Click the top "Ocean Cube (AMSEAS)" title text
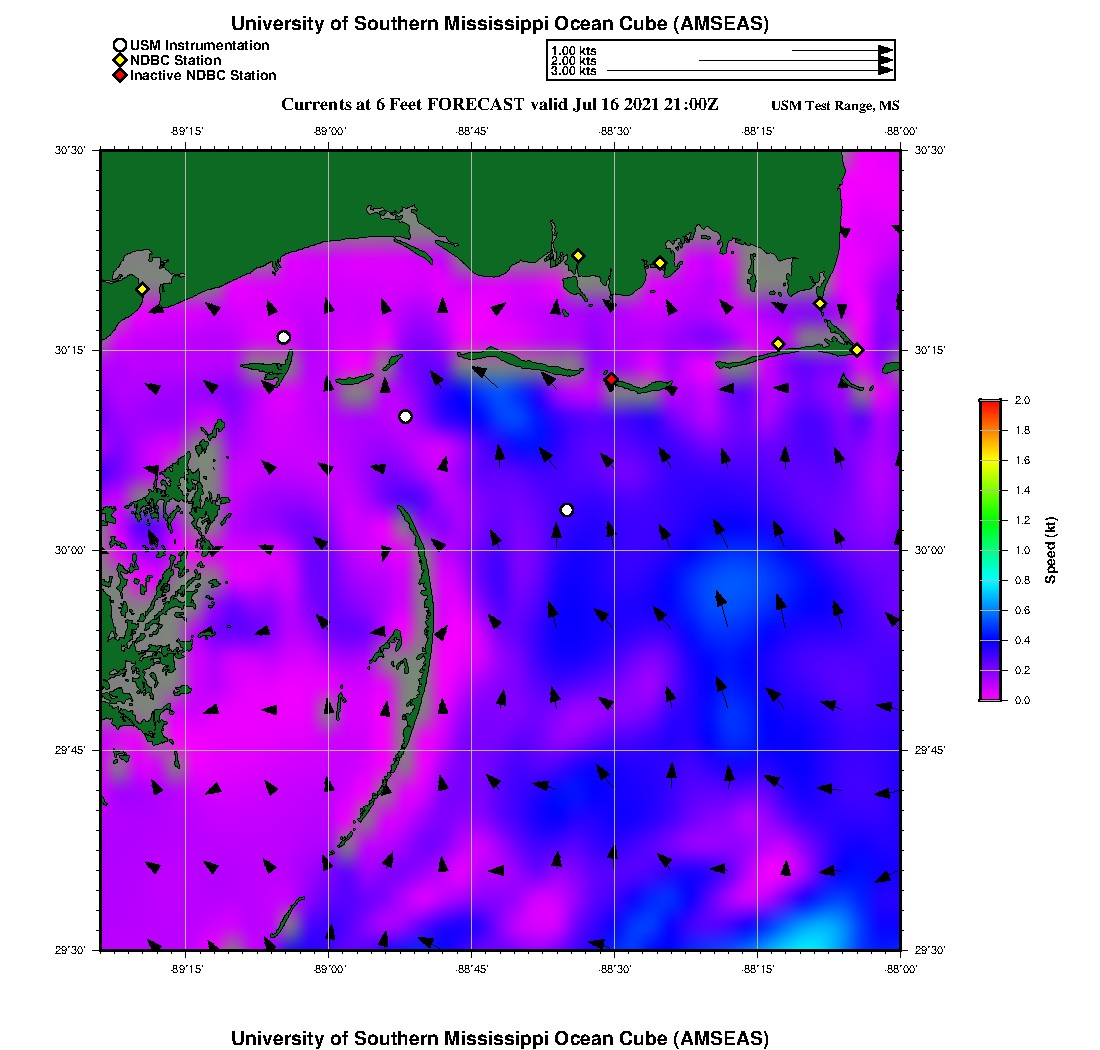 point(500,23)
